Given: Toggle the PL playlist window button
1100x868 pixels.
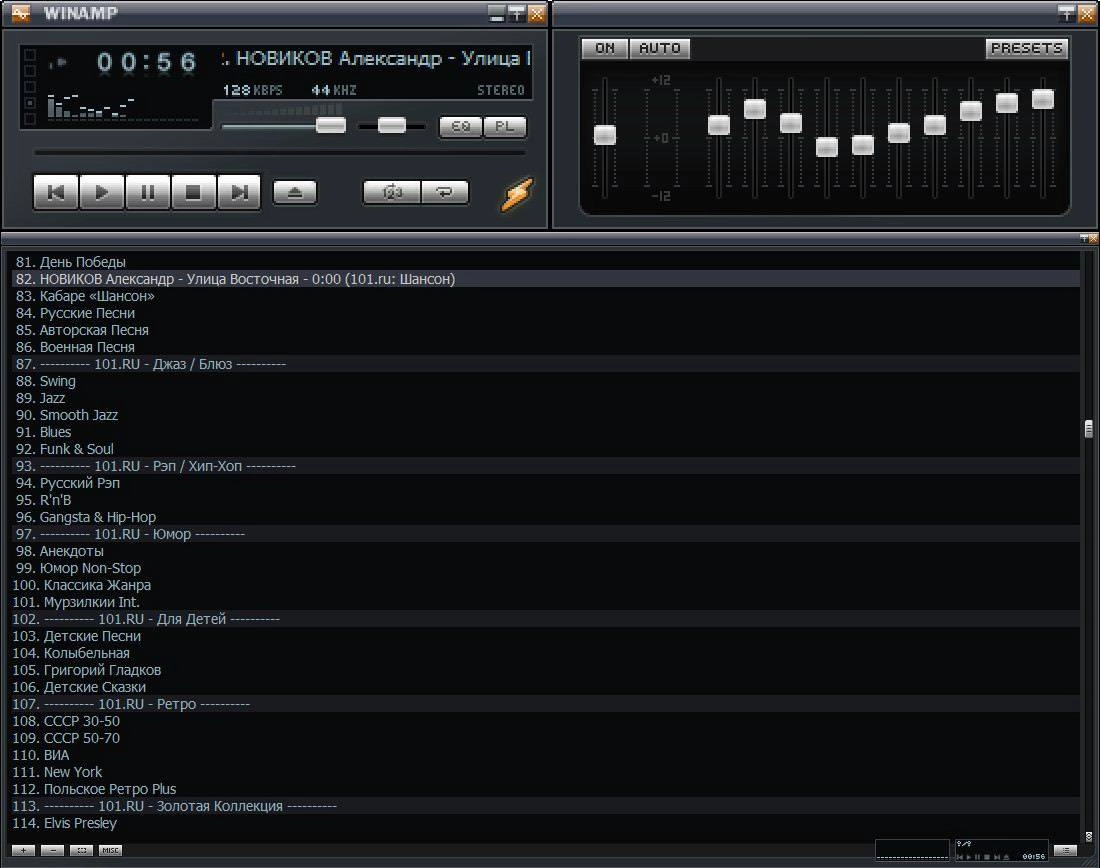Looking at the screenshot, I should [x=504, y=126].
